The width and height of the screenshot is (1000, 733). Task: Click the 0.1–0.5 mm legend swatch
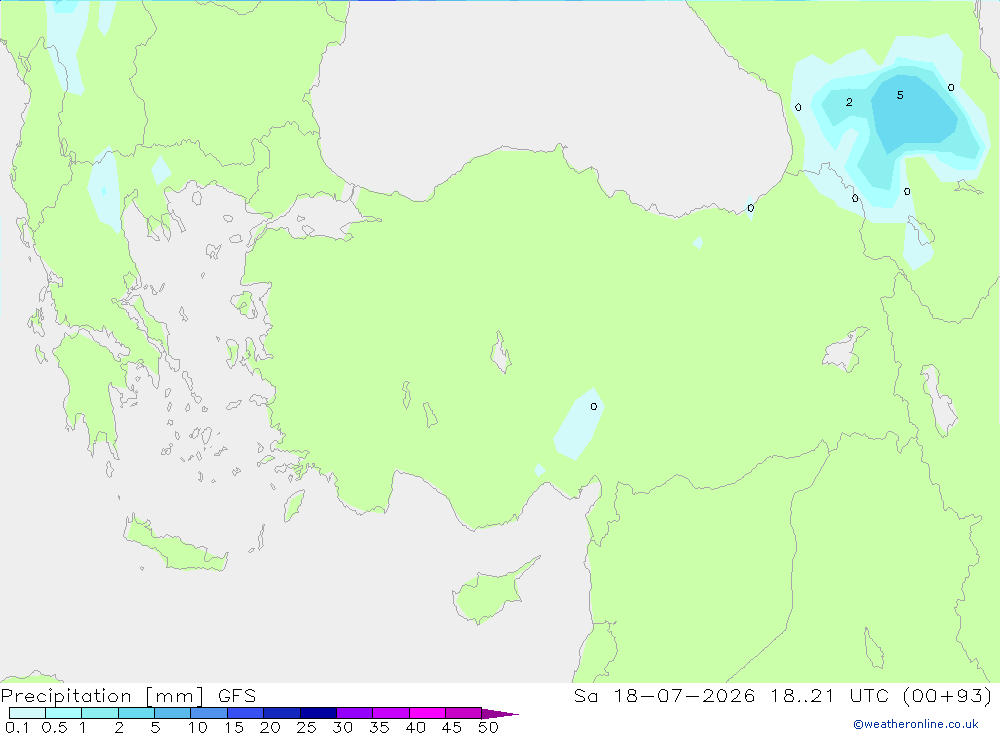(x=27, y=713)
